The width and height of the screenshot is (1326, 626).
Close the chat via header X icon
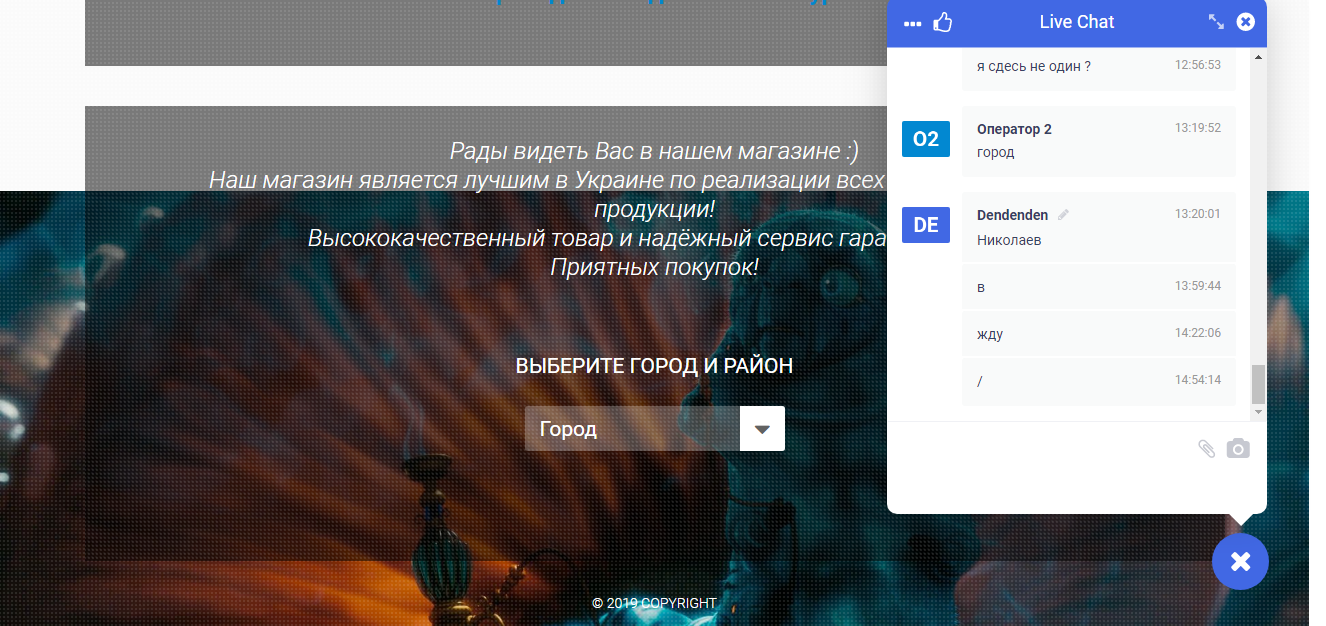tap(1245, 21)
